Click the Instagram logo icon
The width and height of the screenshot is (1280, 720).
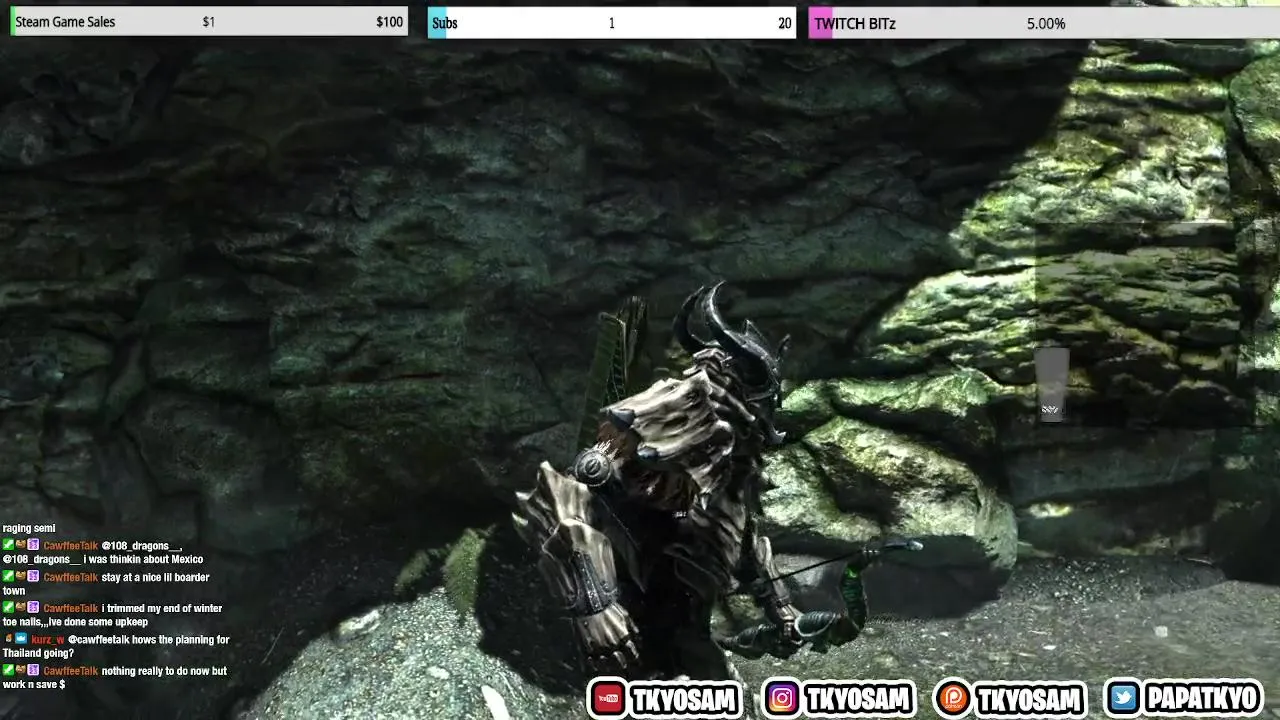pos(782,699)
